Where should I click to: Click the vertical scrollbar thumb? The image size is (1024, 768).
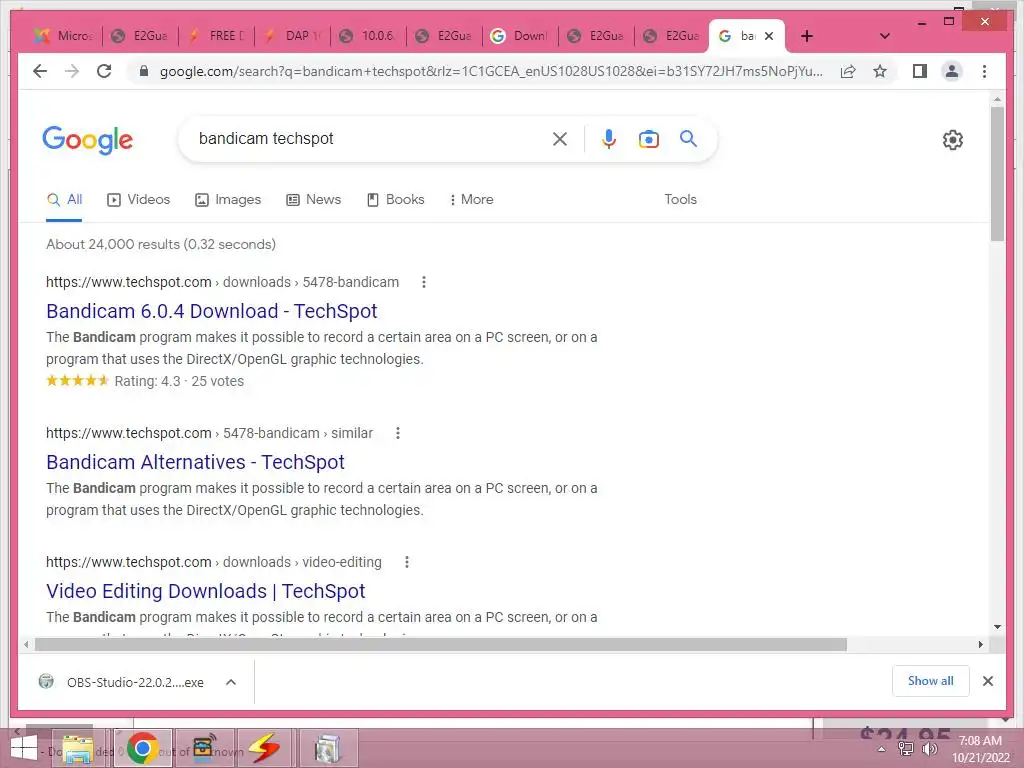997,174
